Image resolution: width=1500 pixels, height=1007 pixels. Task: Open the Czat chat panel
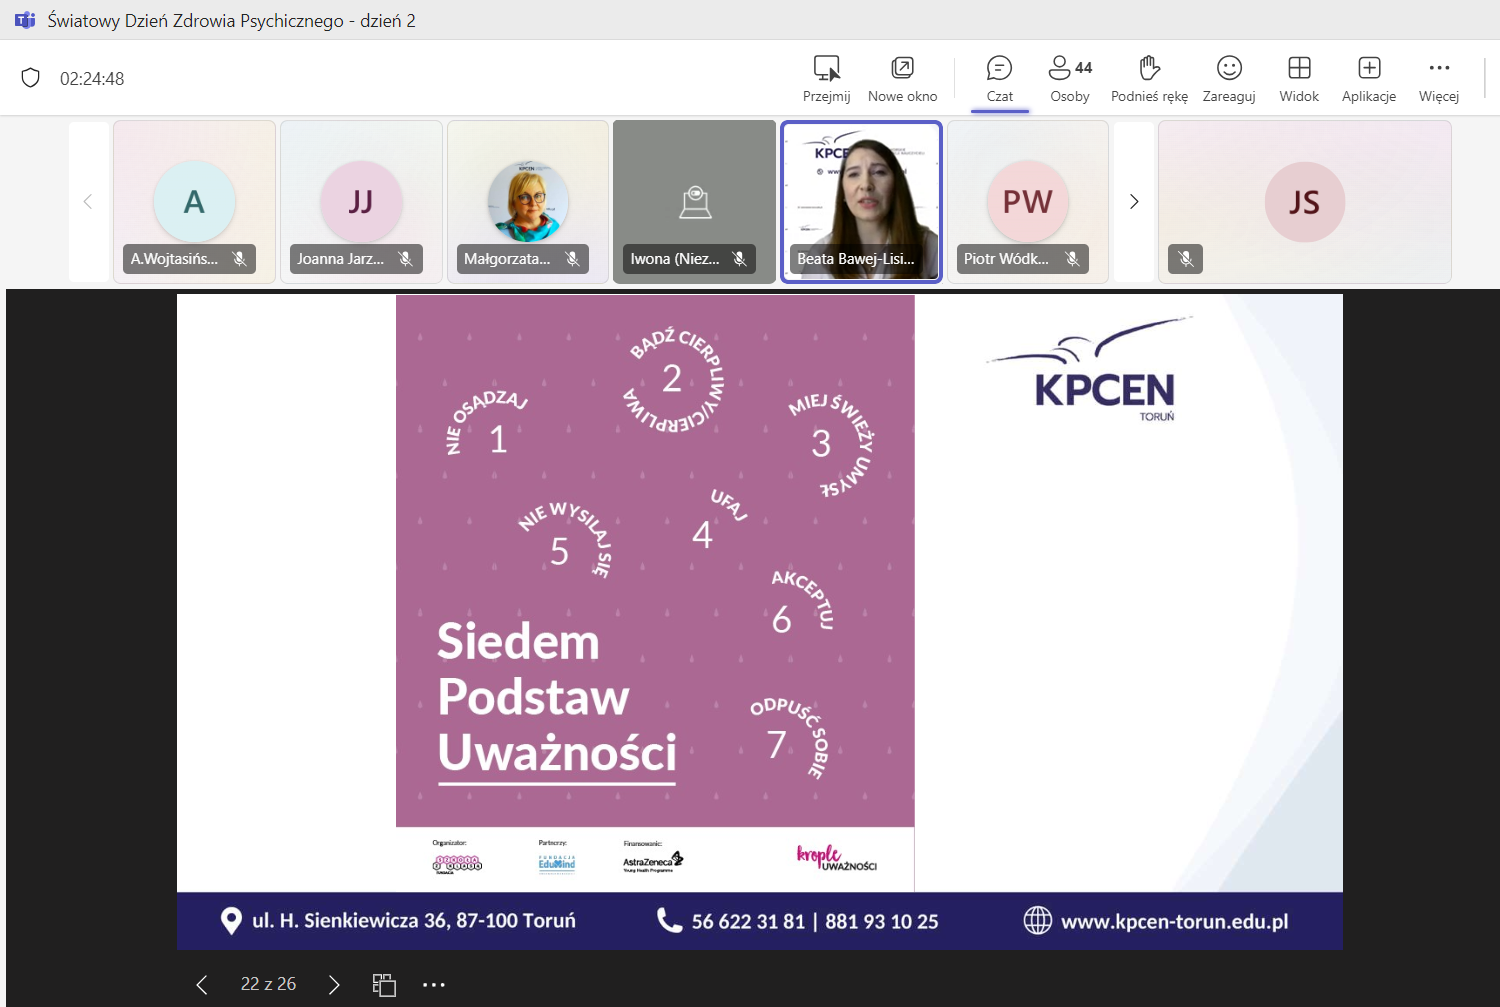(x=999, y=79)
